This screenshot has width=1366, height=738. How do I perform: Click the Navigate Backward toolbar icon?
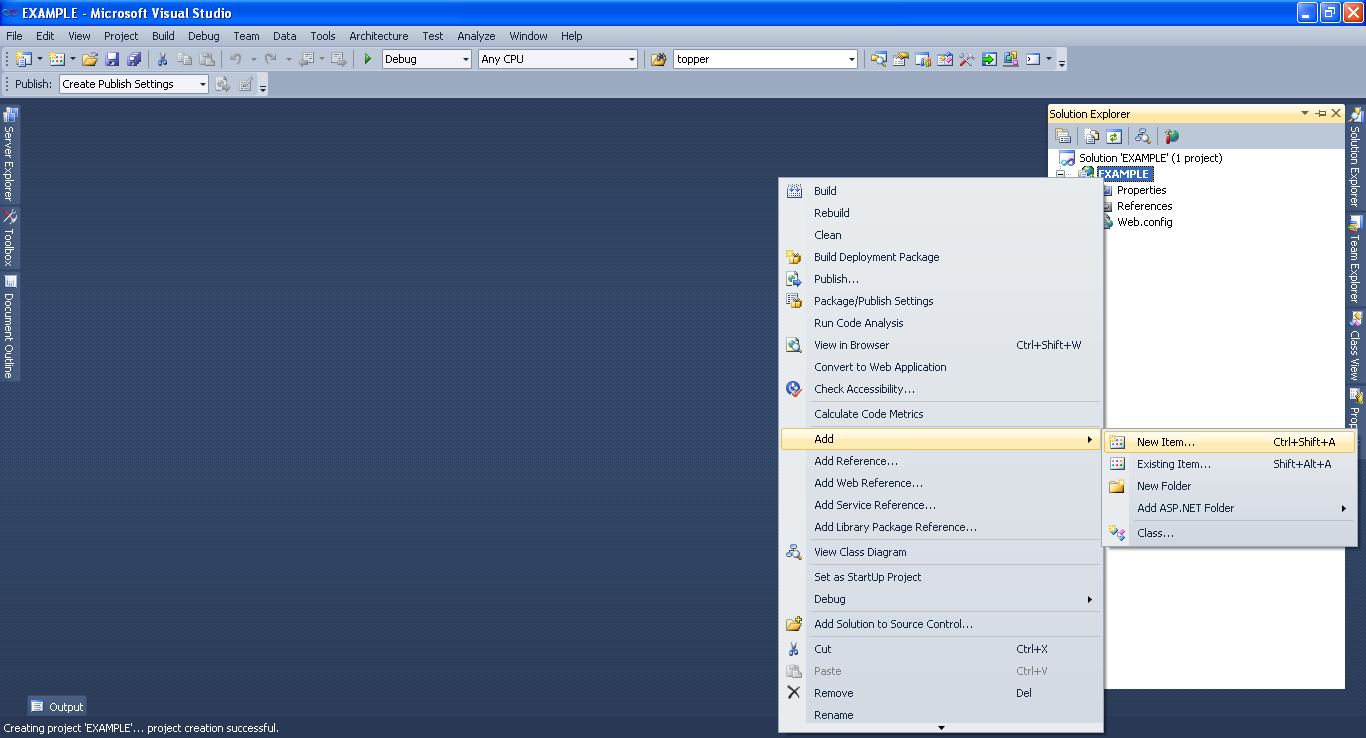coord(307,59)
